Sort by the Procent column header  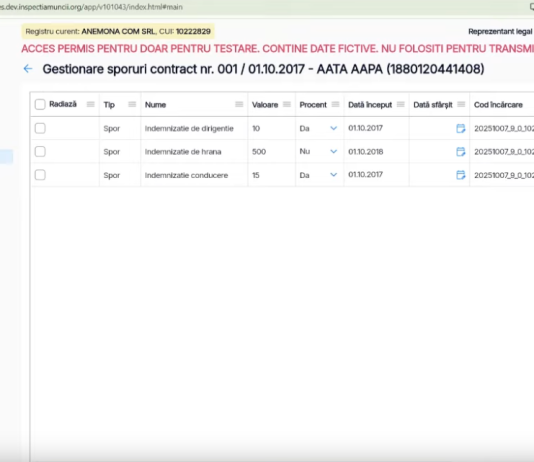[313, 105]
